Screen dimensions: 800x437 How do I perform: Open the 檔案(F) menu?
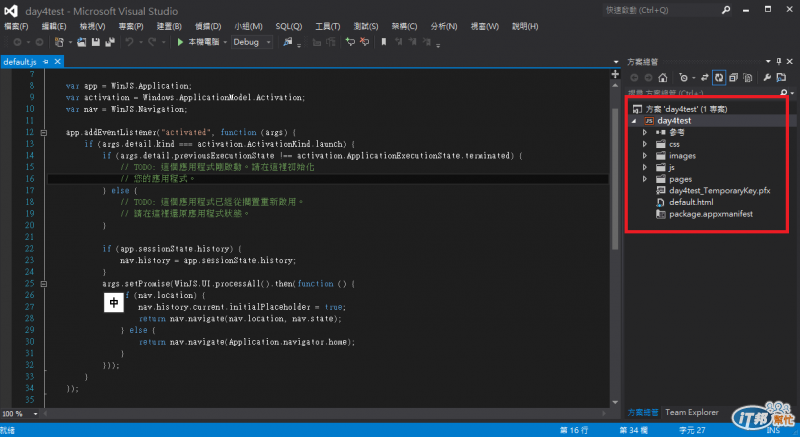pyautogui.click(x=16, y=27)
